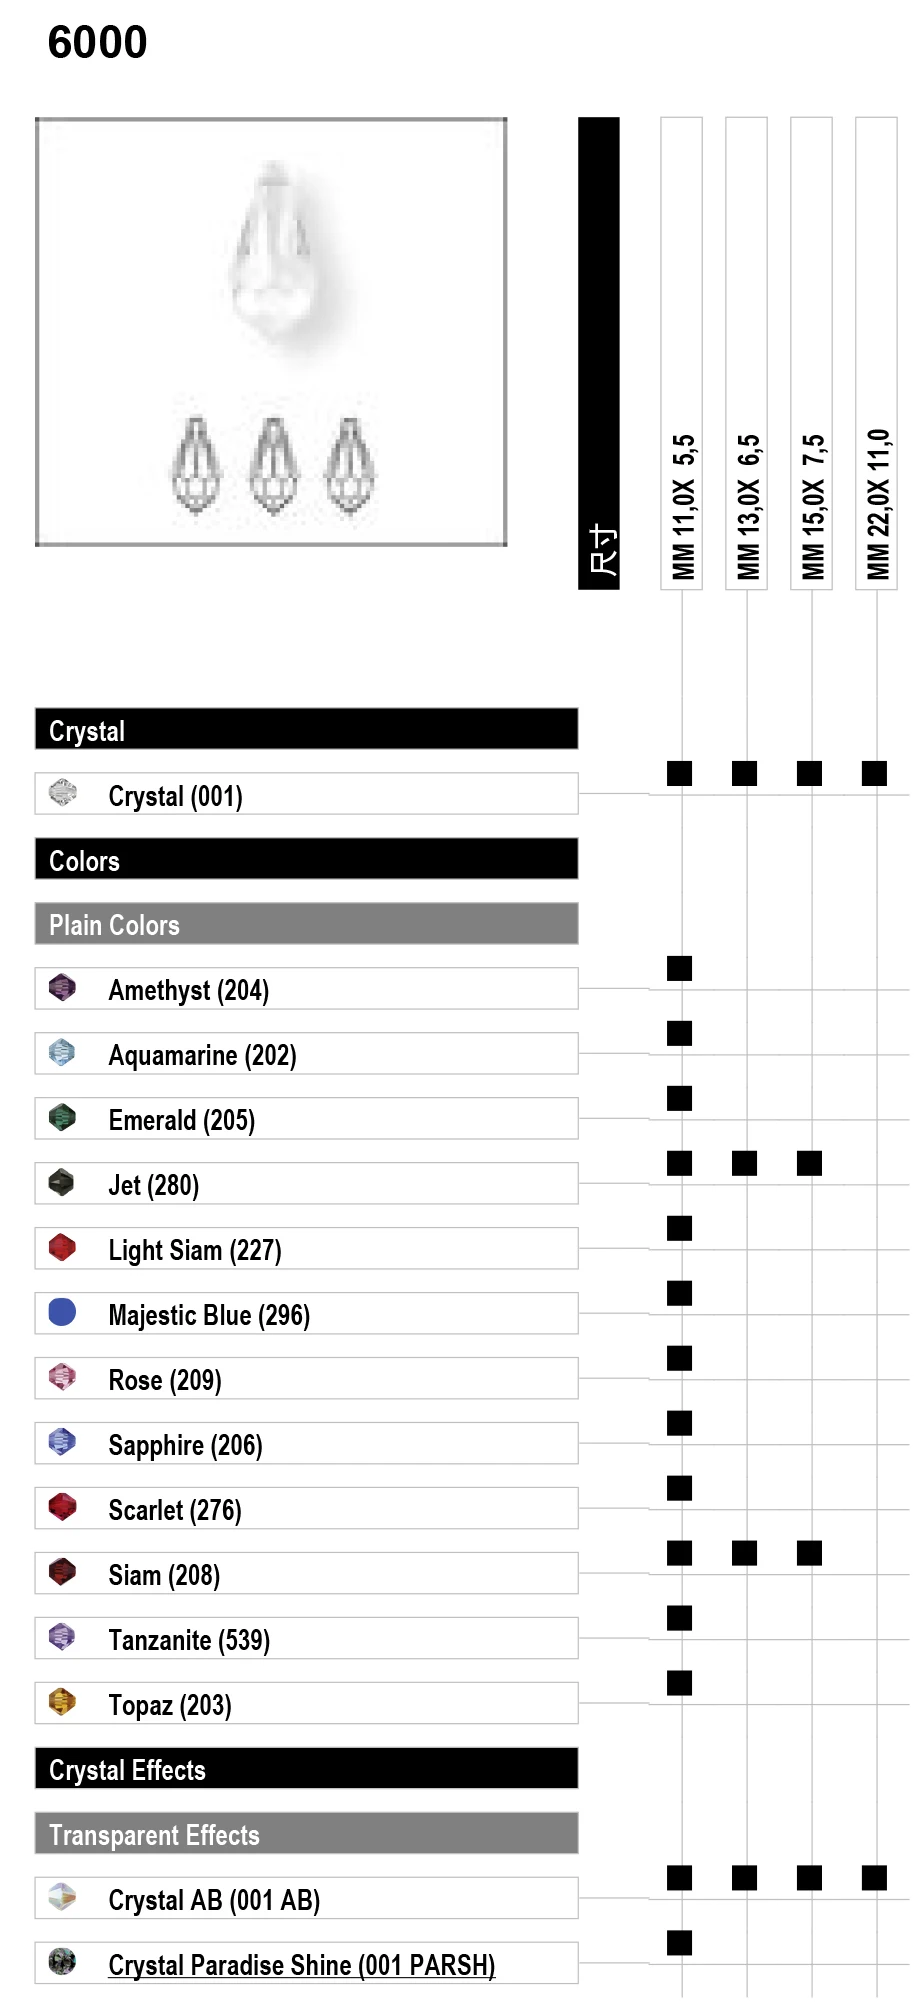Click Crystal (001) marker under MM 22,0X 11,0

point(874,774)
